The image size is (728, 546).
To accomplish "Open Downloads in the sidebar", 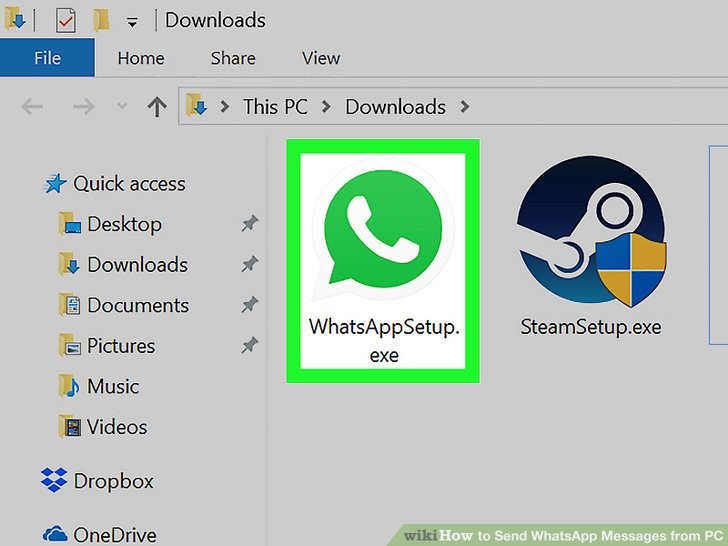I will pos(137,265).
